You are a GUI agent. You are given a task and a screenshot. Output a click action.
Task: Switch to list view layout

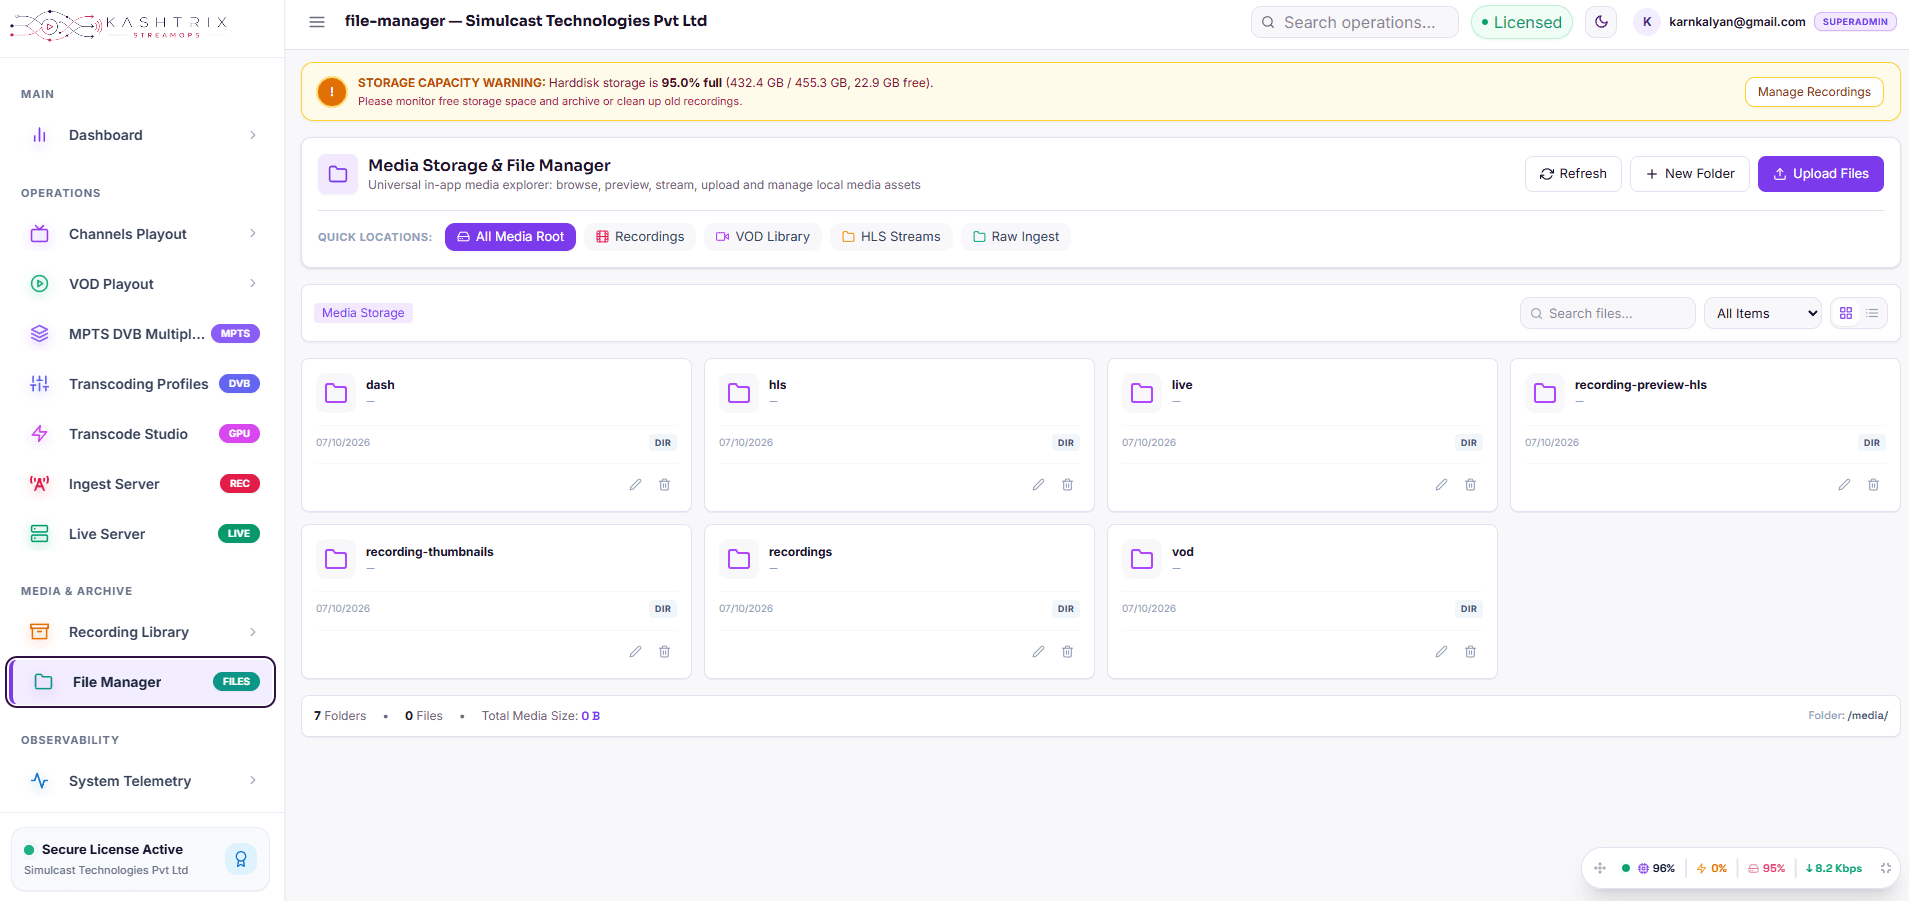point(1872,313)
